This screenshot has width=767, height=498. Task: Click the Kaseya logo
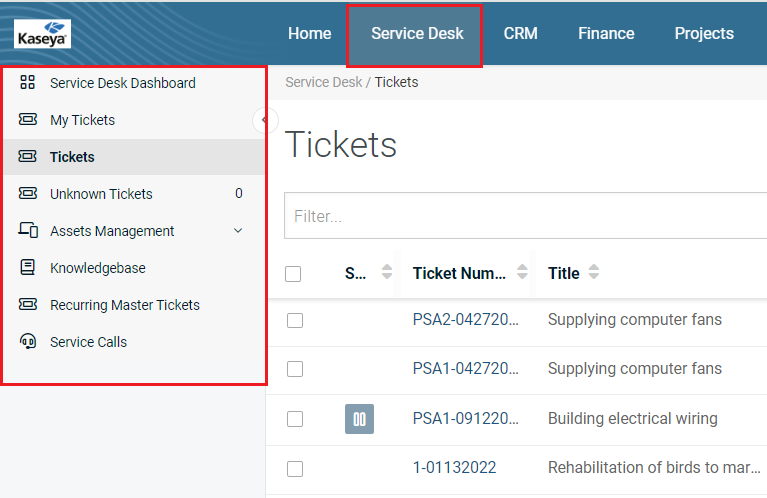pyautogui.click(x=43, y=33)
